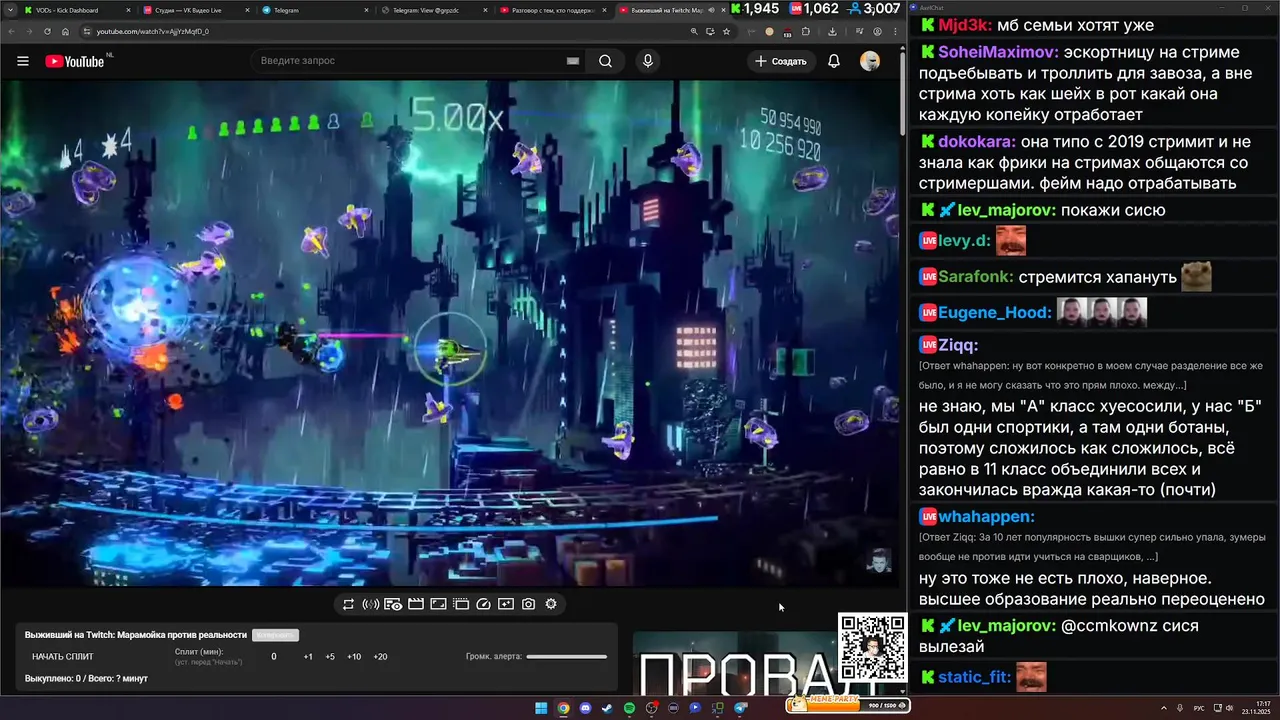Add +20 minutes to split
Viewport: 1280px width, 720px height.
coord(380,657)
